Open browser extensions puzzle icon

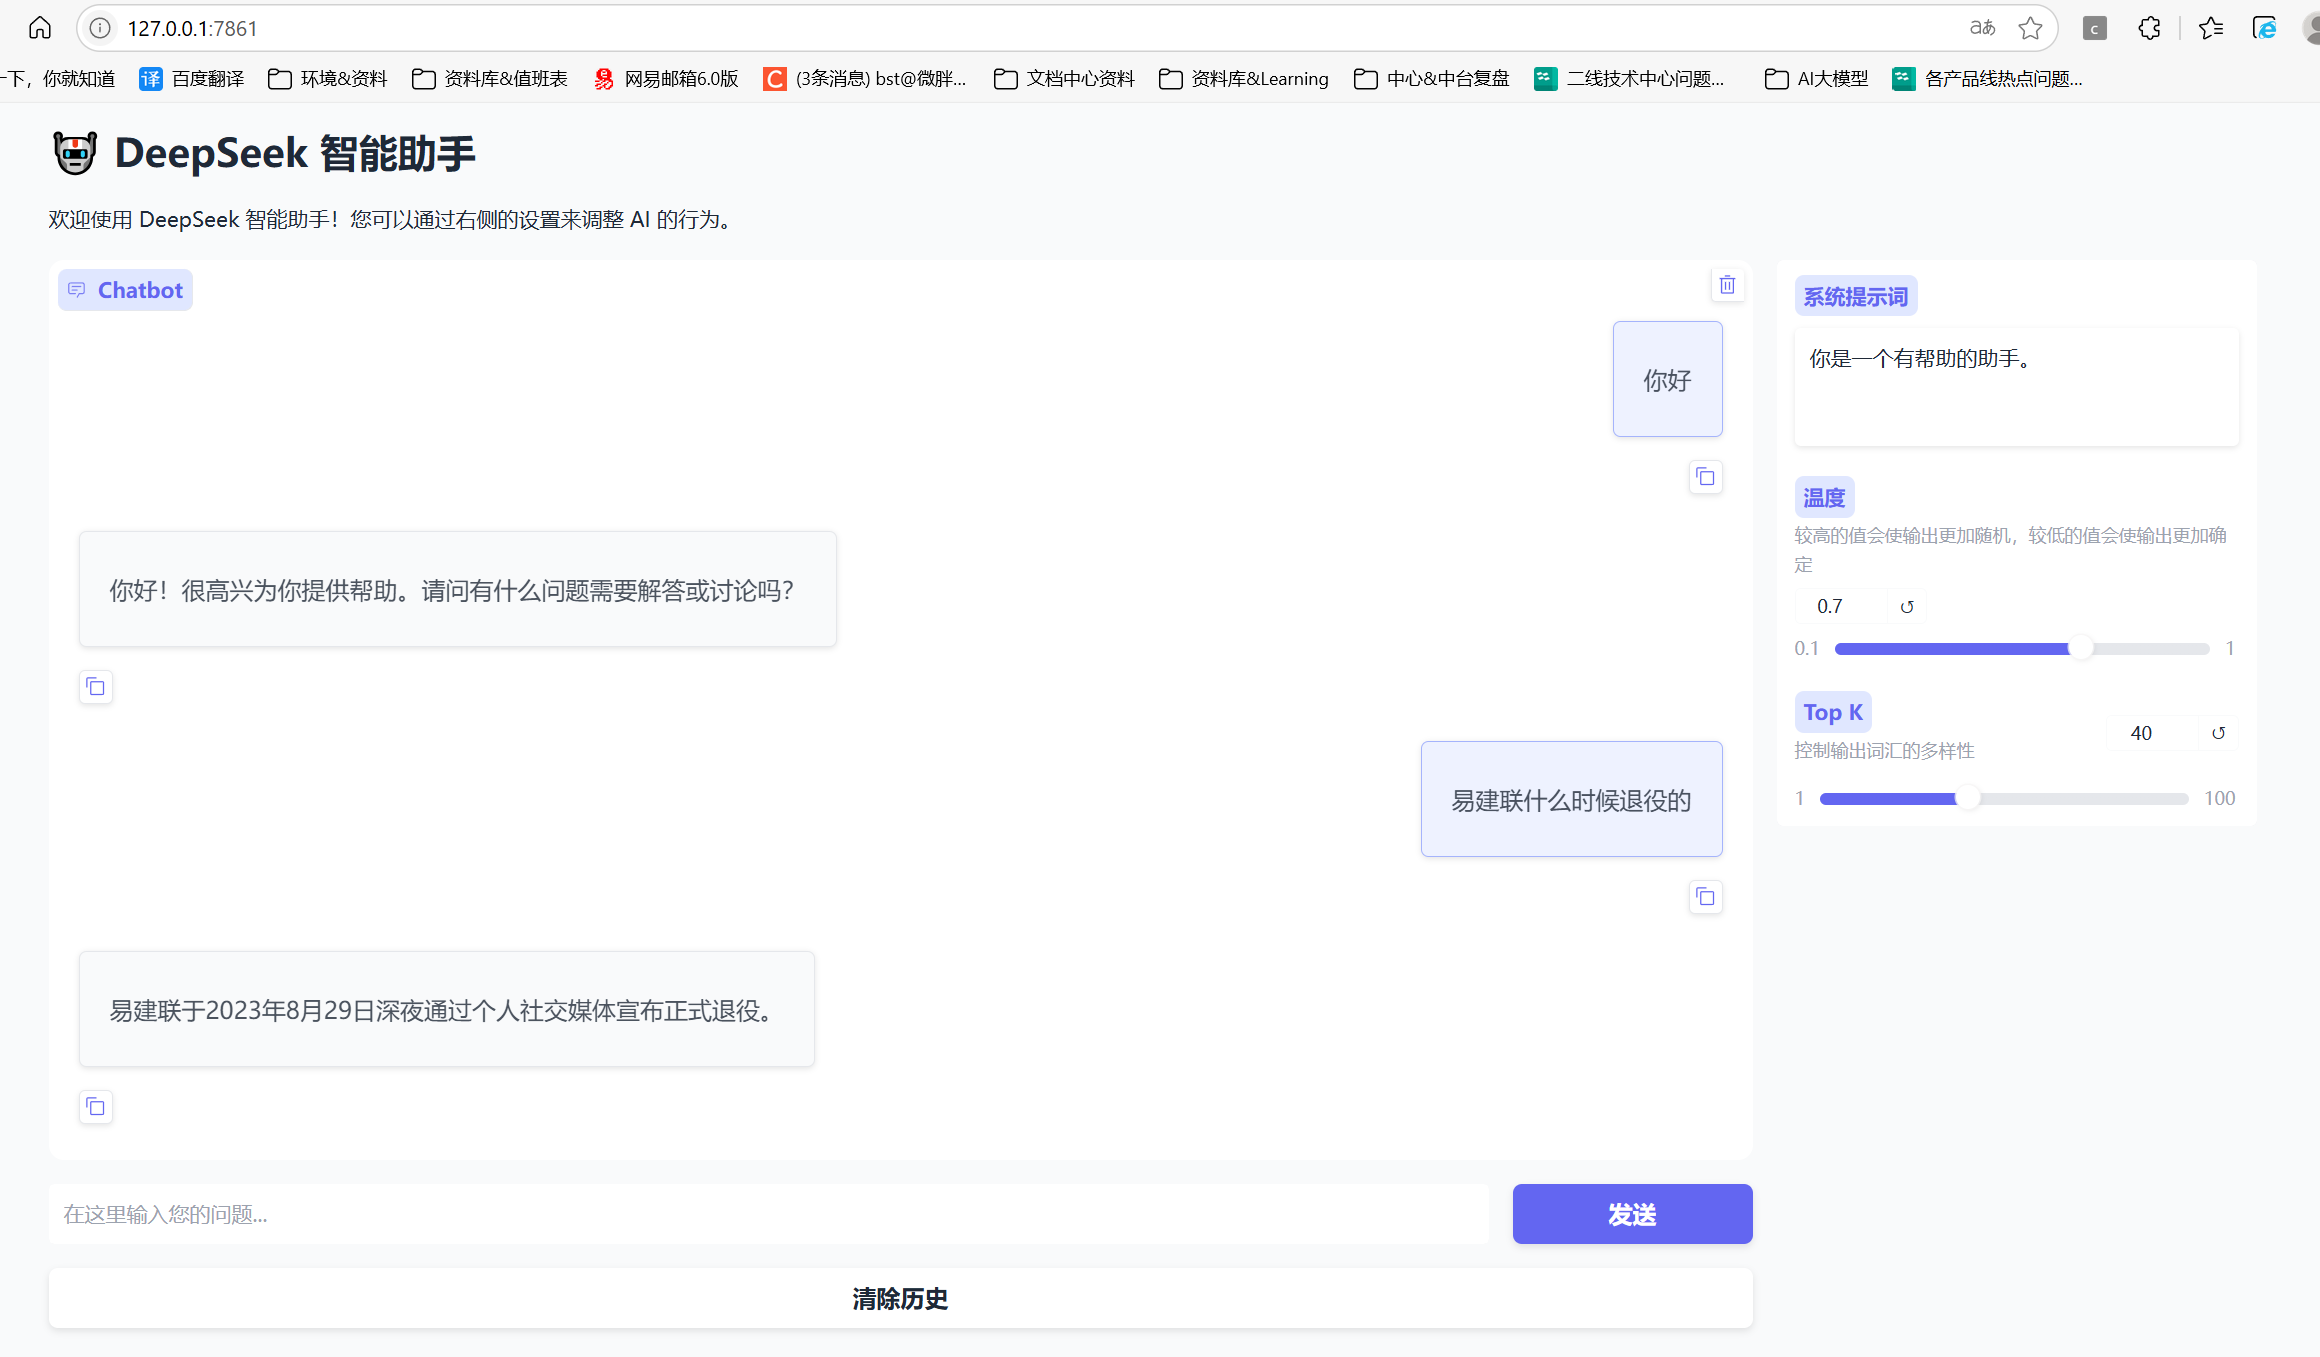click(2149, 28)
